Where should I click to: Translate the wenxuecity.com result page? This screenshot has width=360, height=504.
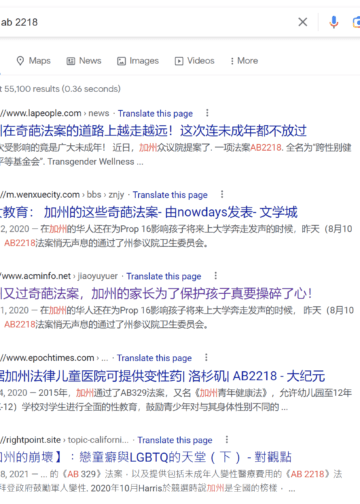tap(170, 195)
